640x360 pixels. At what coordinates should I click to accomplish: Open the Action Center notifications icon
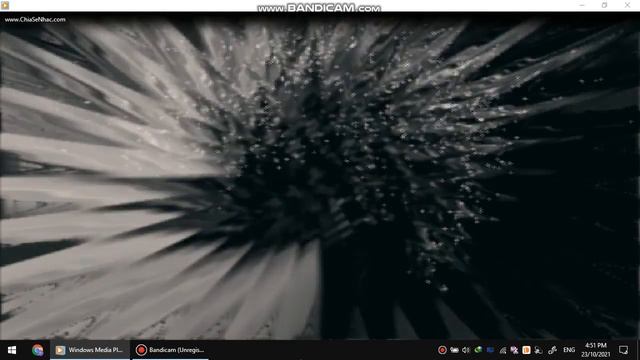click(x=623, y=350)
